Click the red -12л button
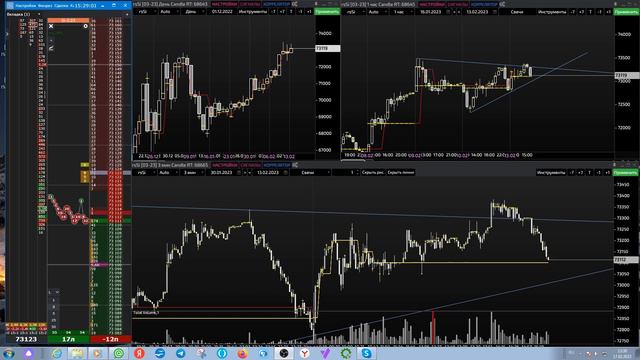The height and width of the screenshot is (360, 640). pyautogui.click(x=111, y=339)
